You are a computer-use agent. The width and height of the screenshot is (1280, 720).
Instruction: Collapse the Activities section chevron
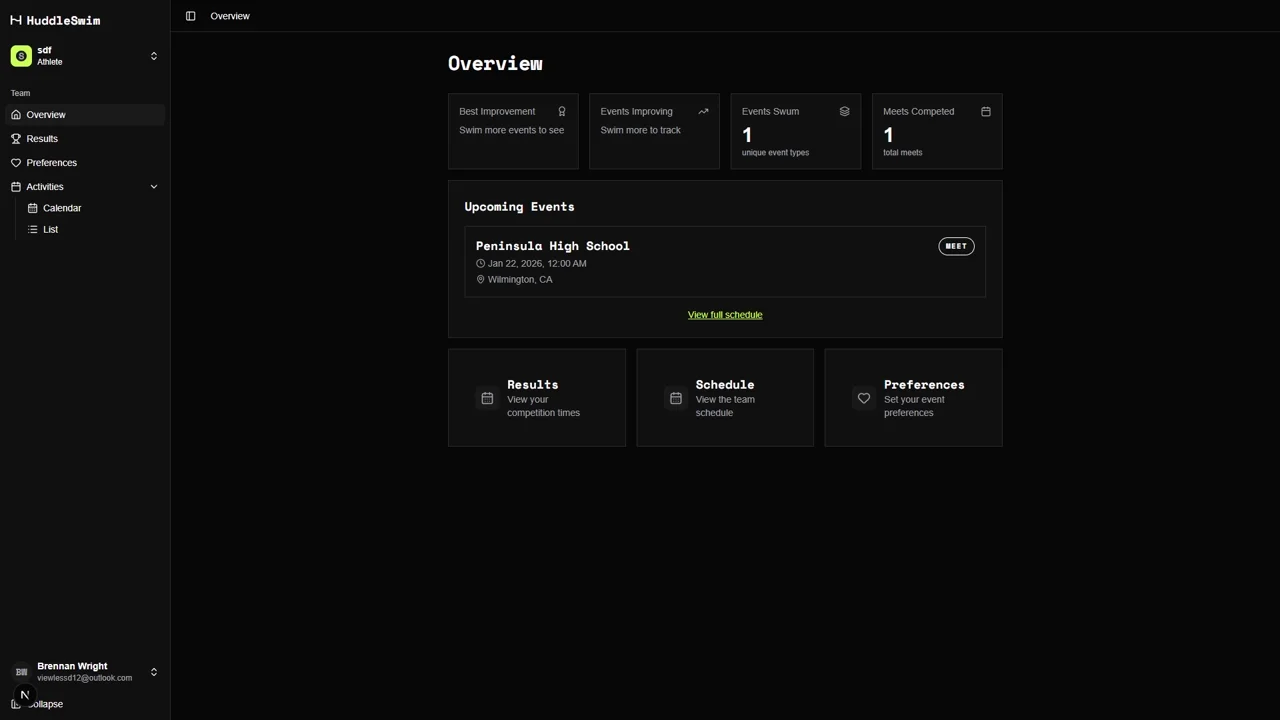coord(153,186)
